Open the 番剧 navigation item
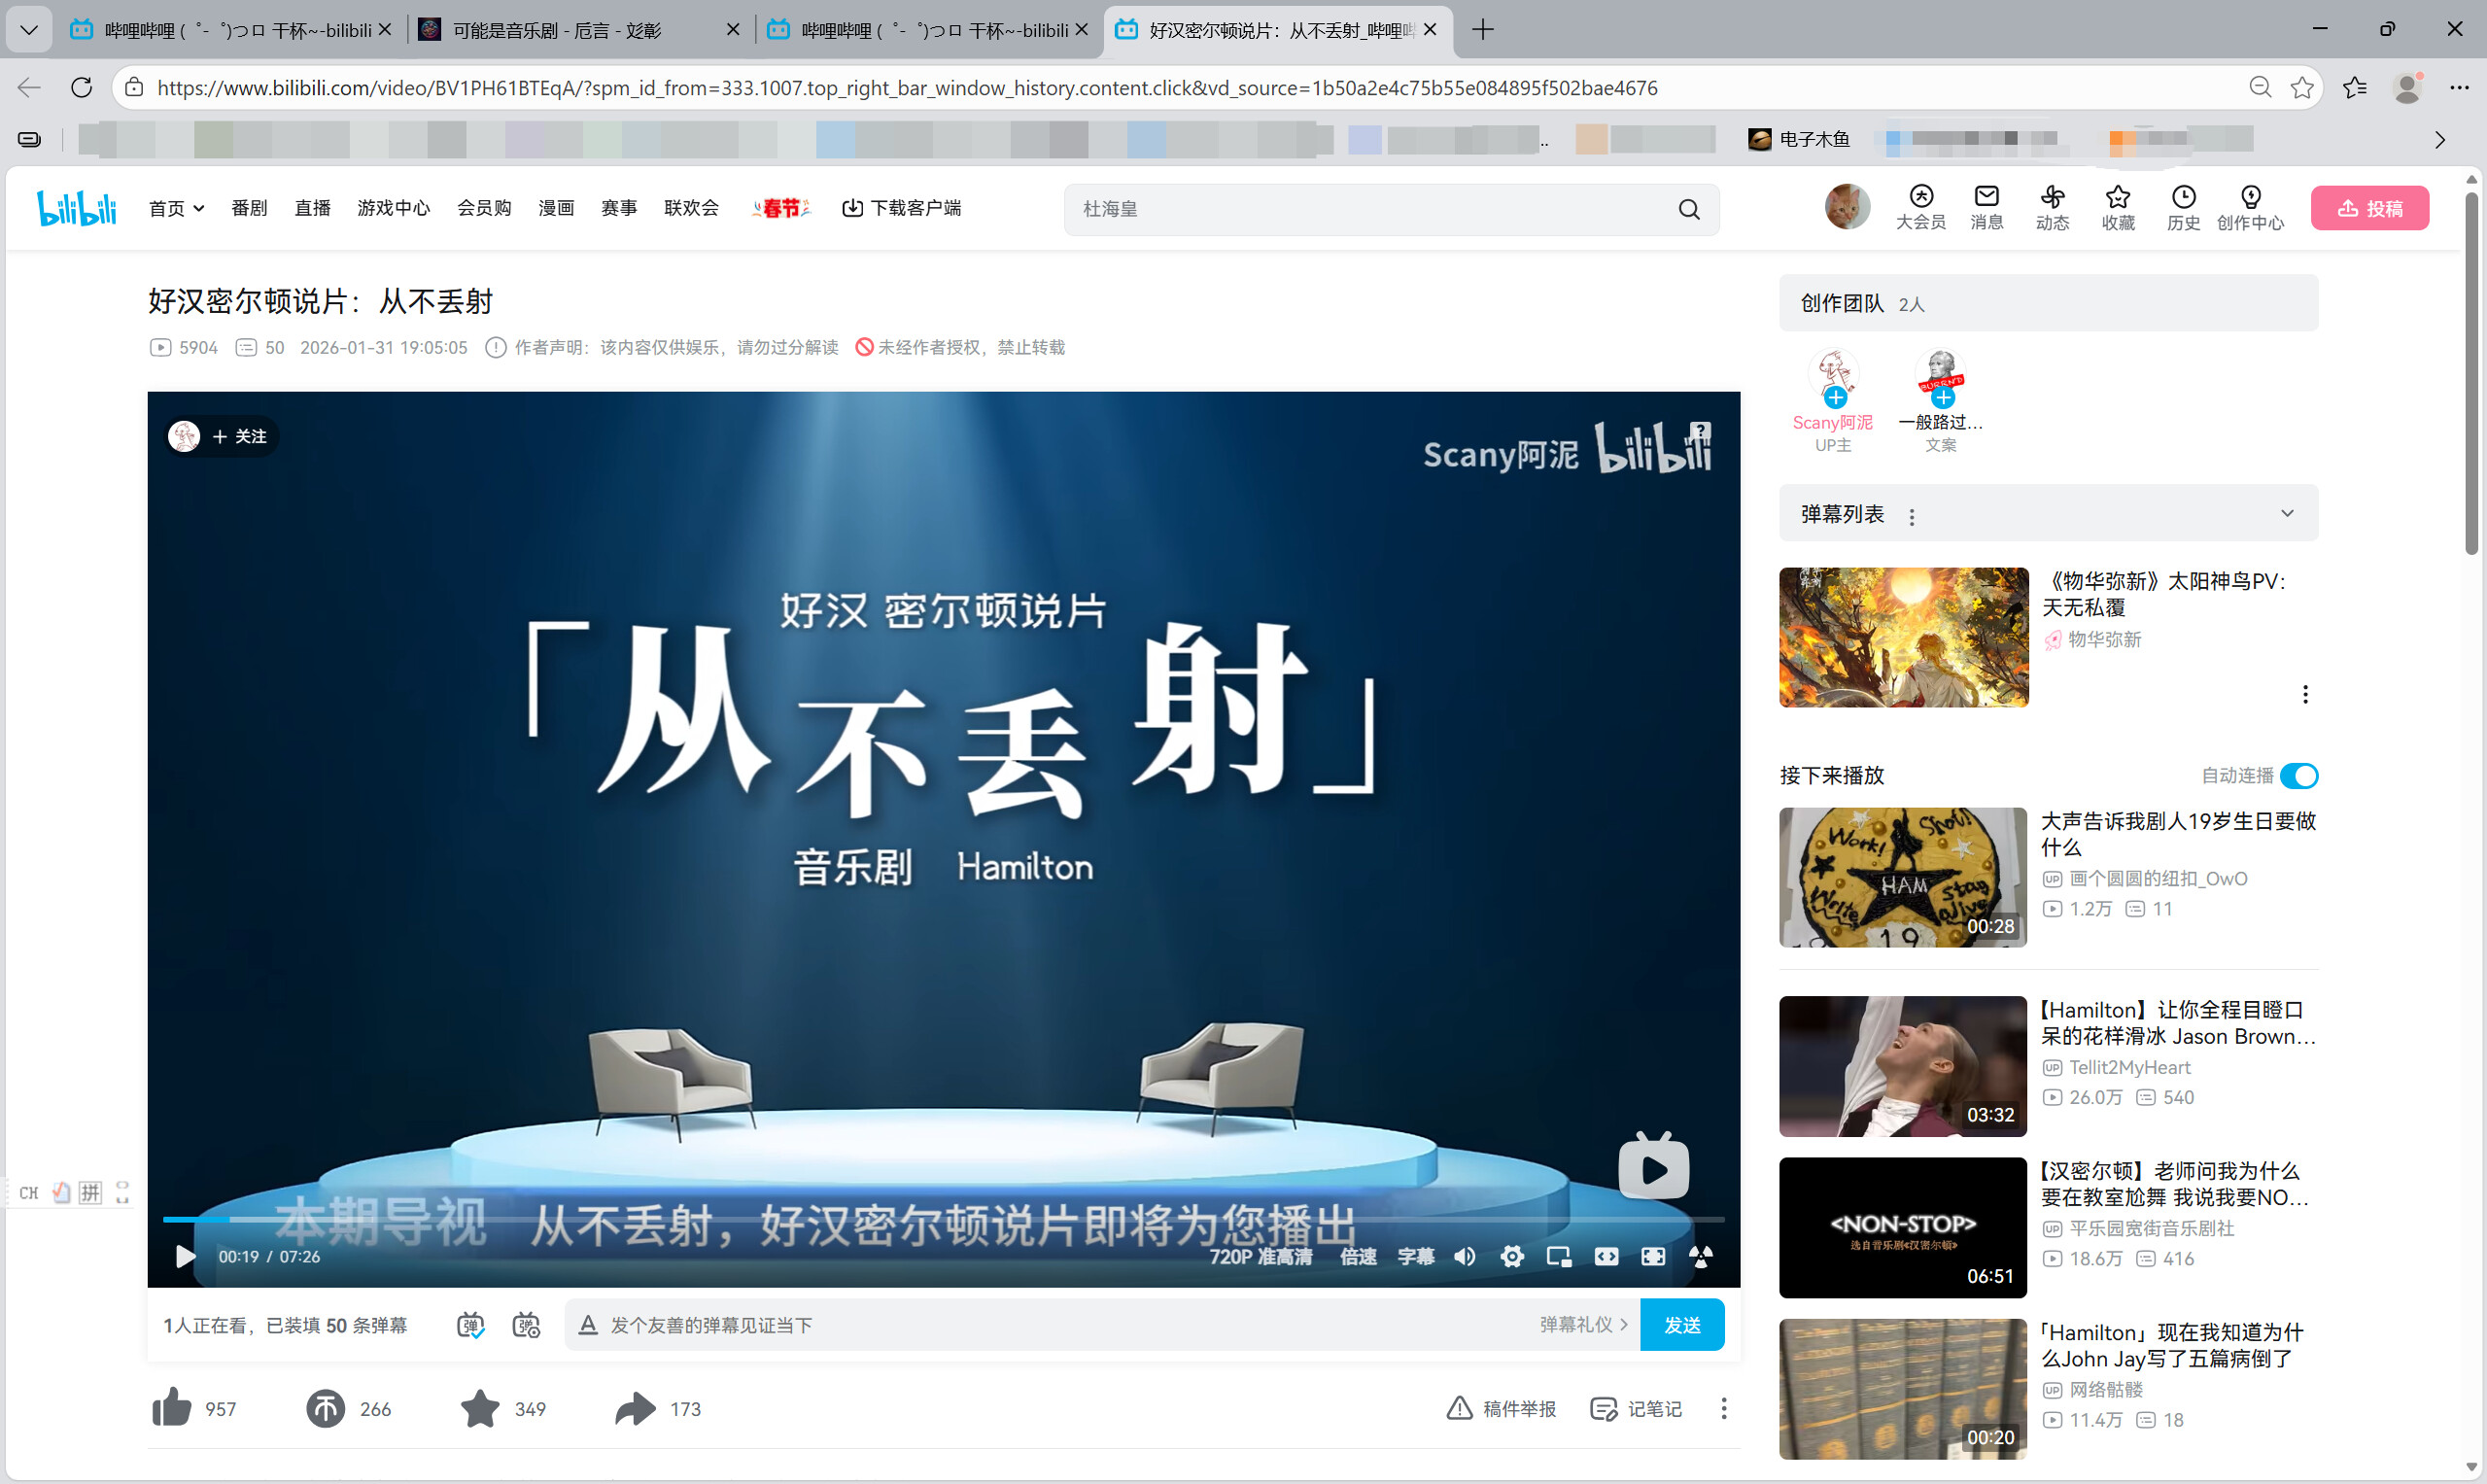 [249, 208]
